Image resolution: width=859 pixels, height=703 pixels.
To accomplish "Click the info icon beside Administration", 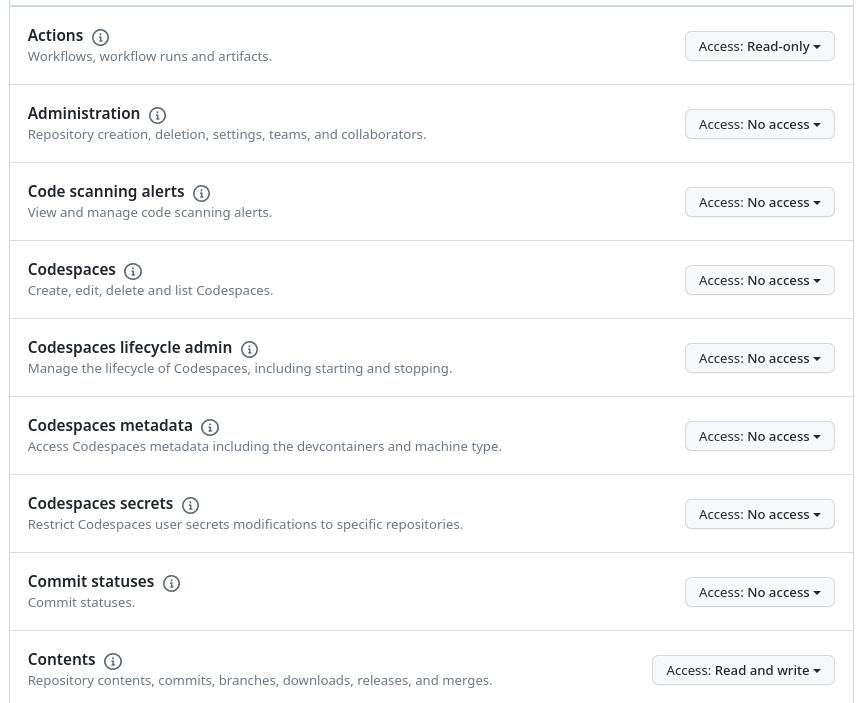I will [x=157, y=115].
